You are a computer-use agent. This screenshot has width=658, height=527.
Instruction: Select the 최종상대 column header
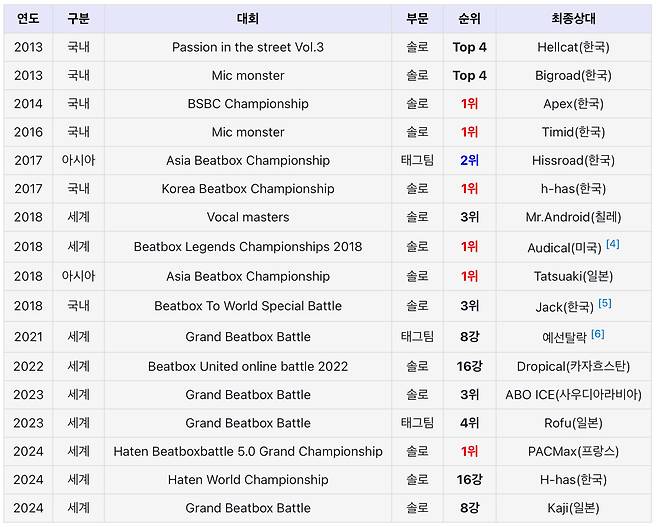573,18
